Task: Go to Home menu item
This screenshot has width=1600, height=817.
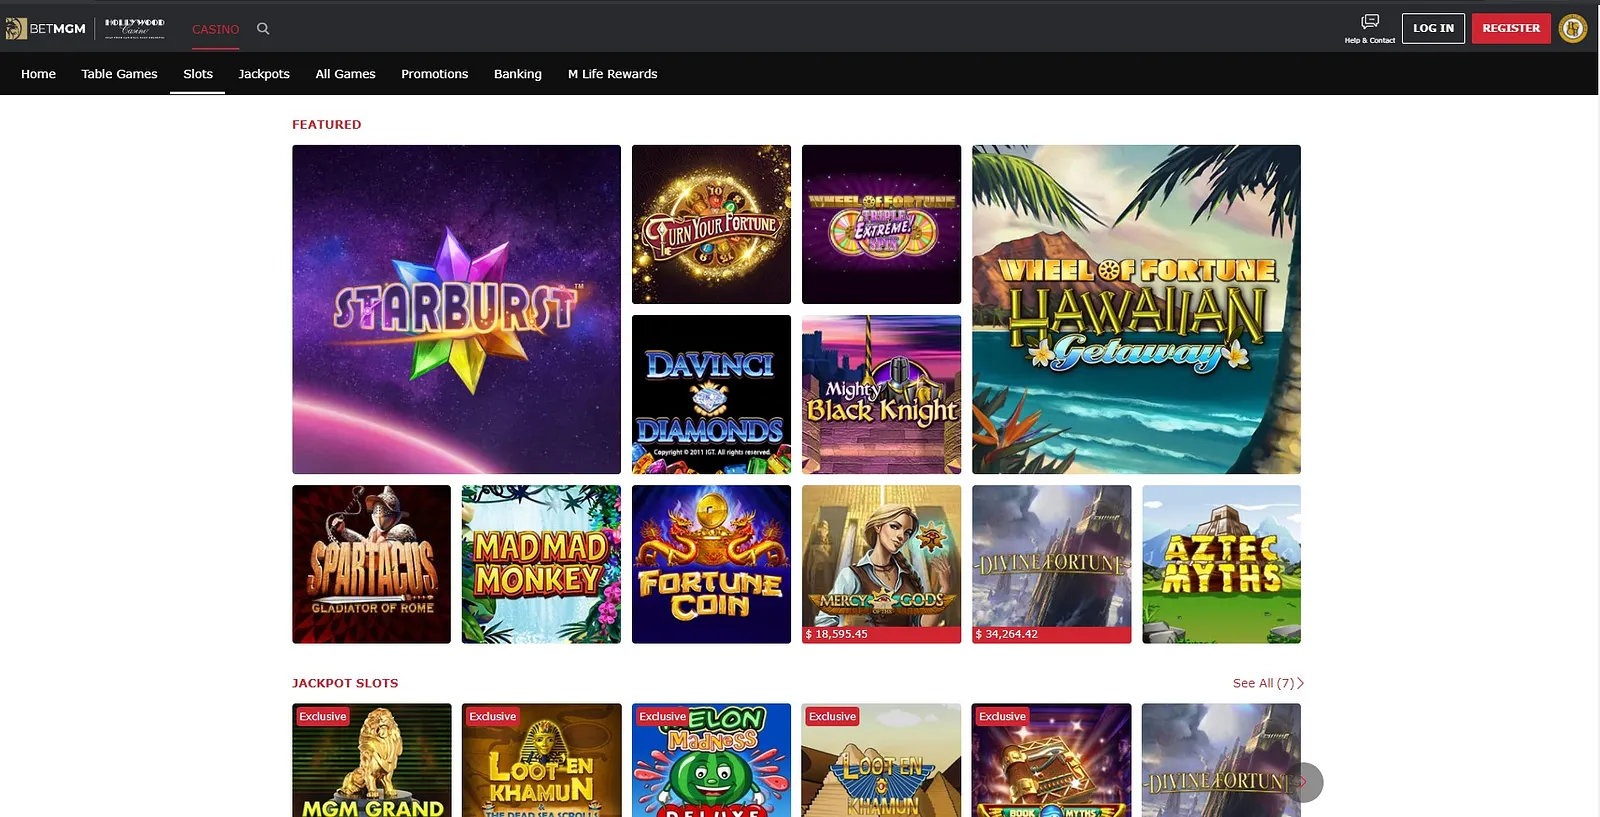Action: click(38, 74)
